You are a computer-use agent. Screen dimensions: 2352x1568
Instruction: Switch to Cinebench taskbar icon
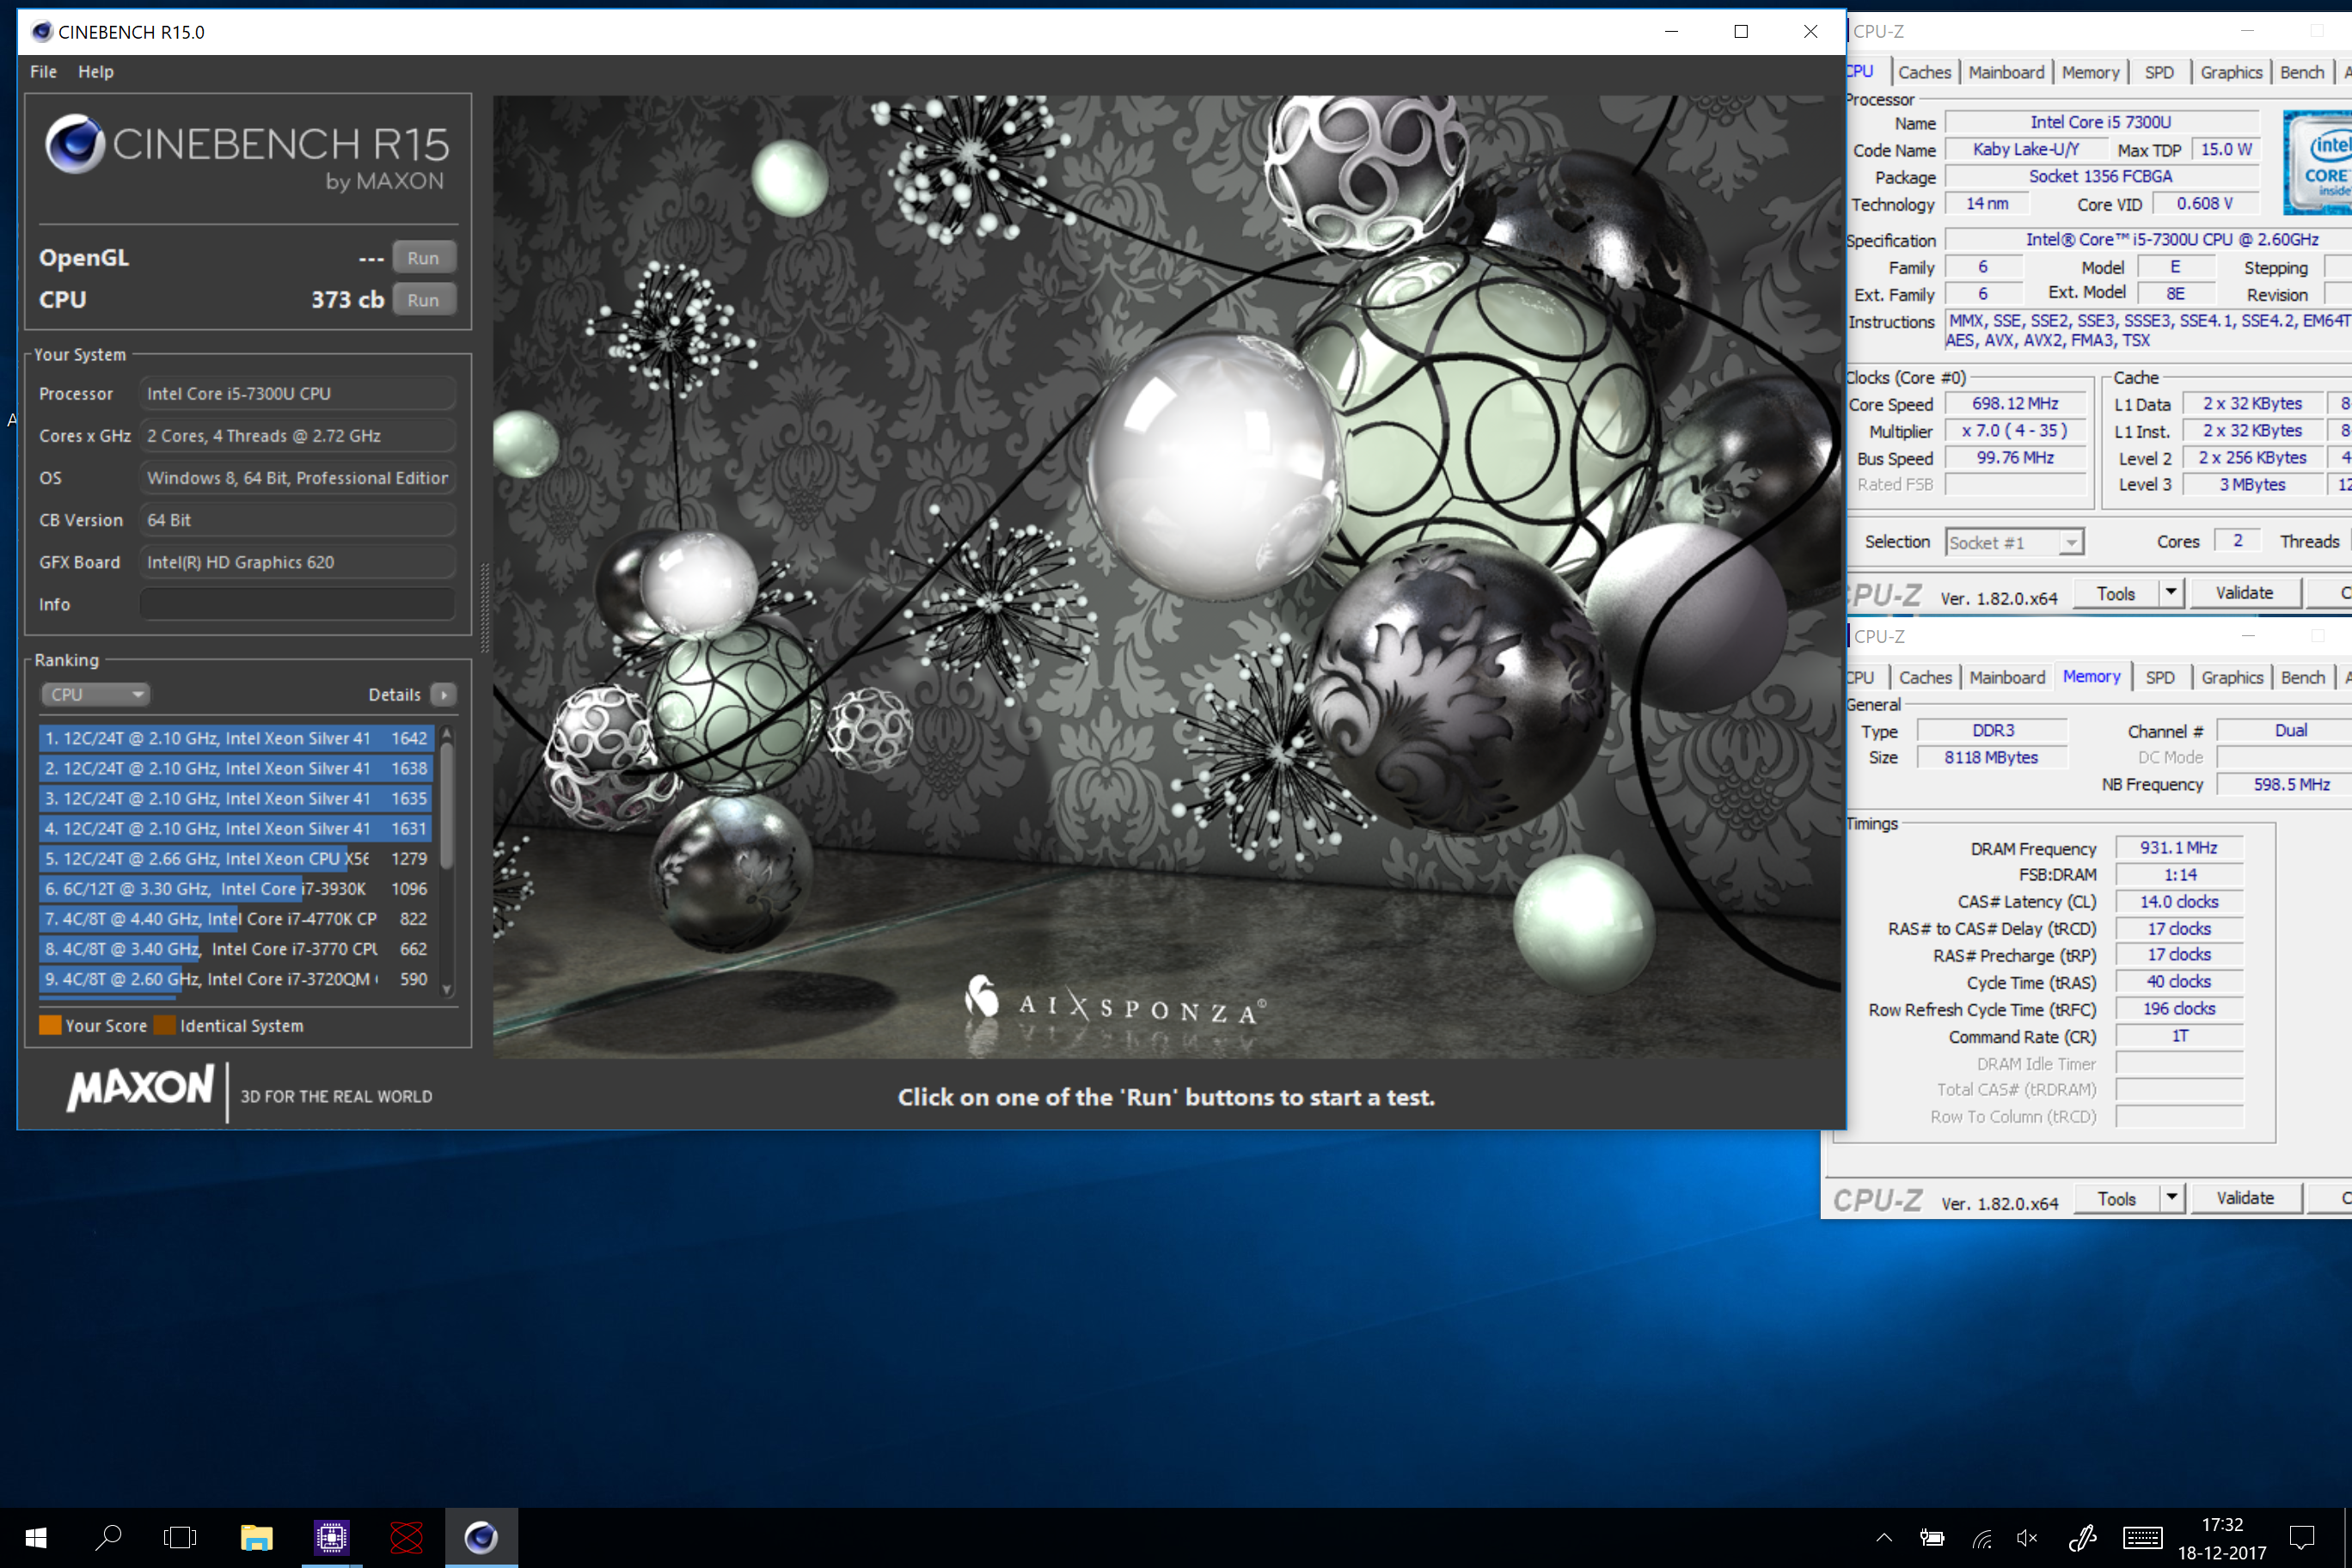[x=481, y=1537]
